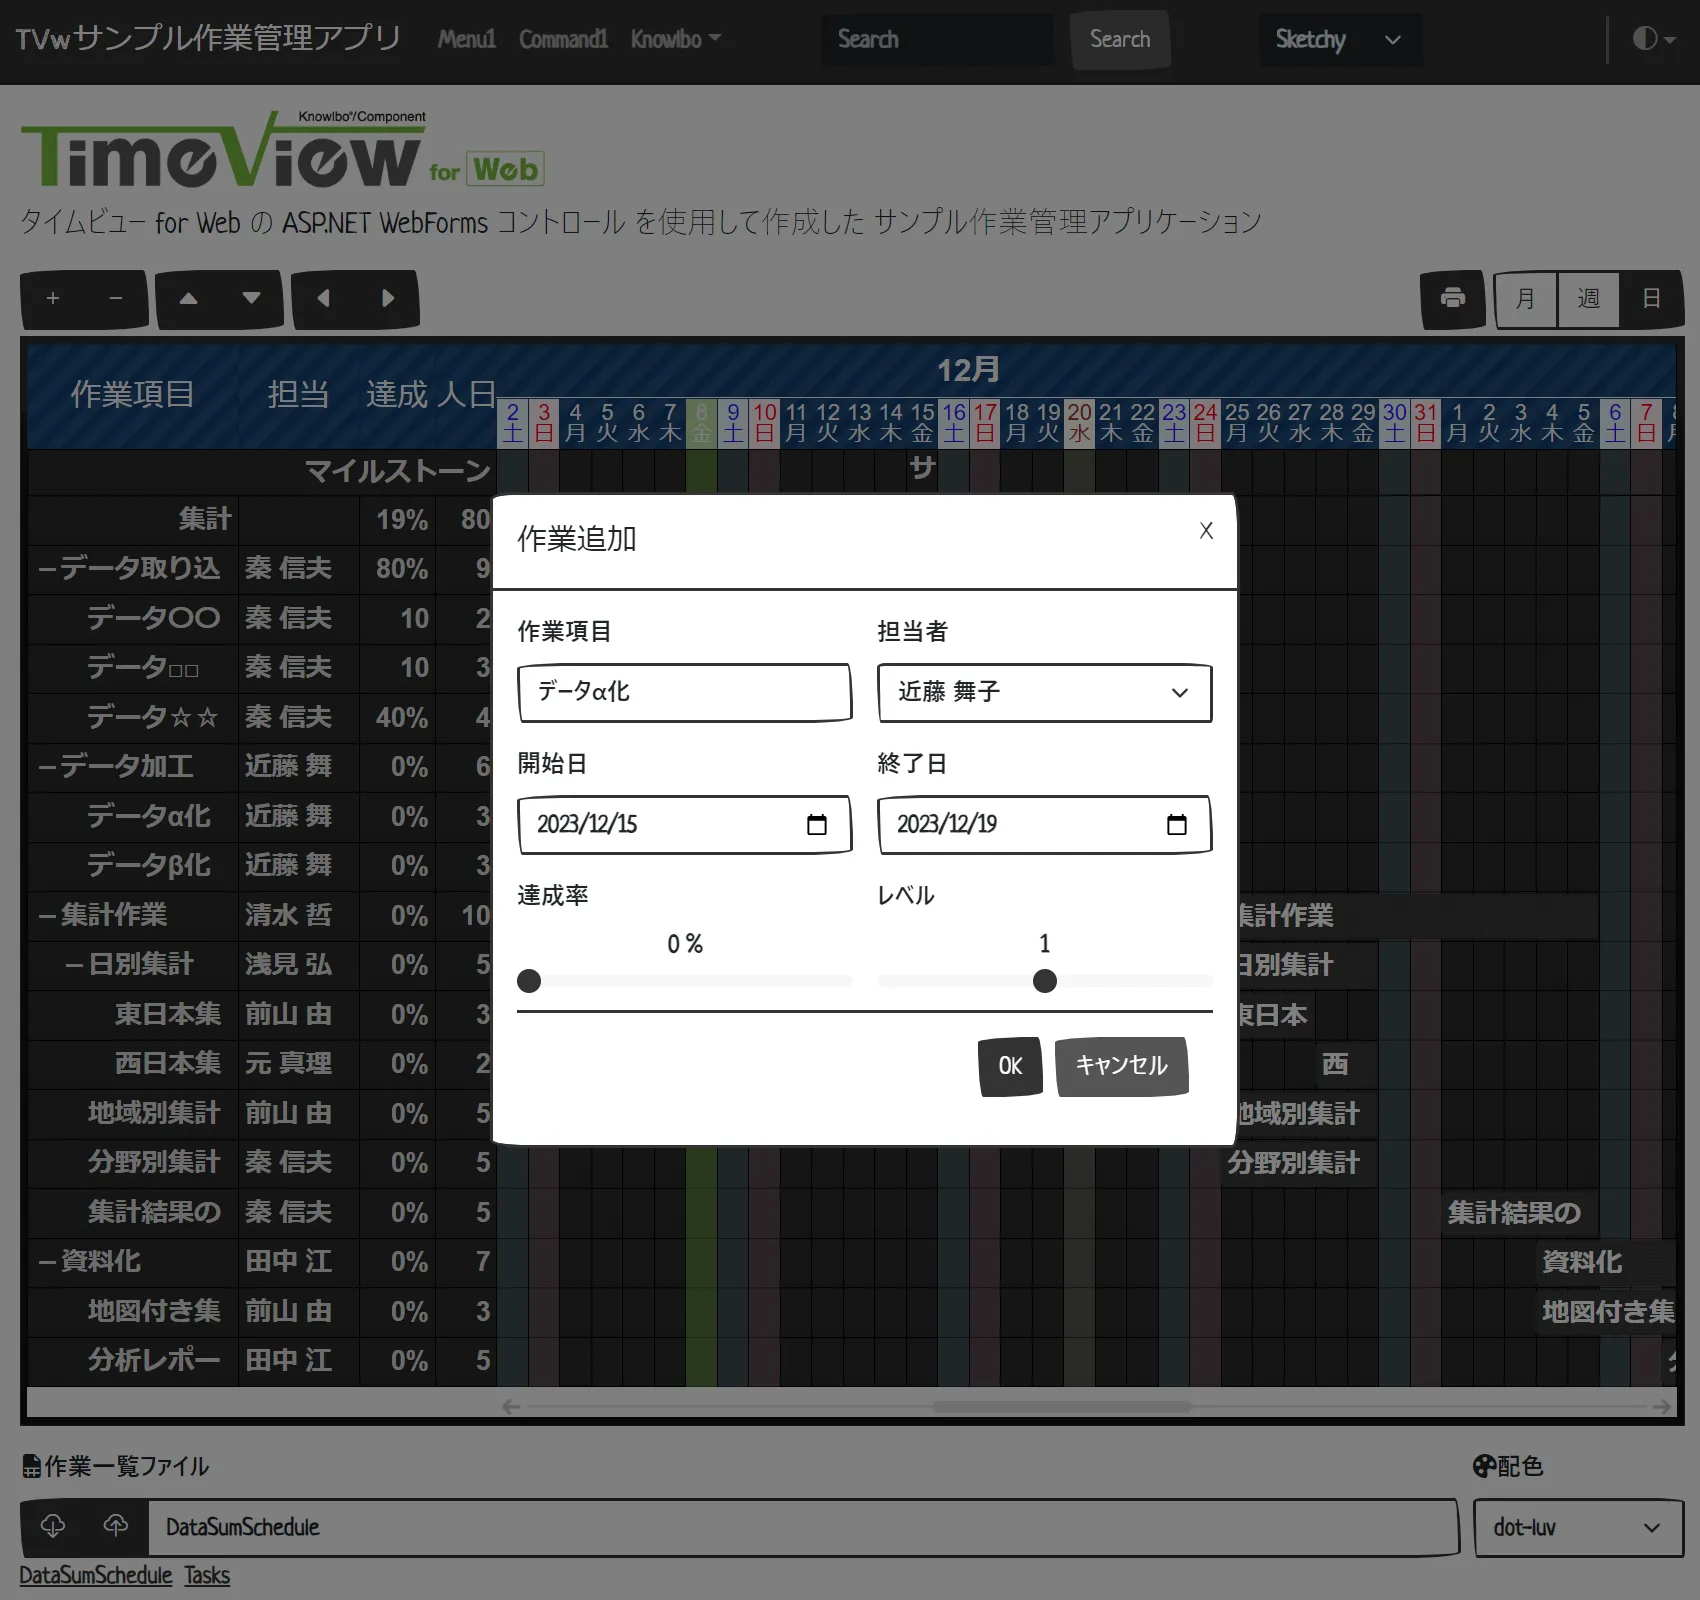The image size is (1700, 1600).
Task: Click the plus zoom-in toolbar icon
Action: 53,299
